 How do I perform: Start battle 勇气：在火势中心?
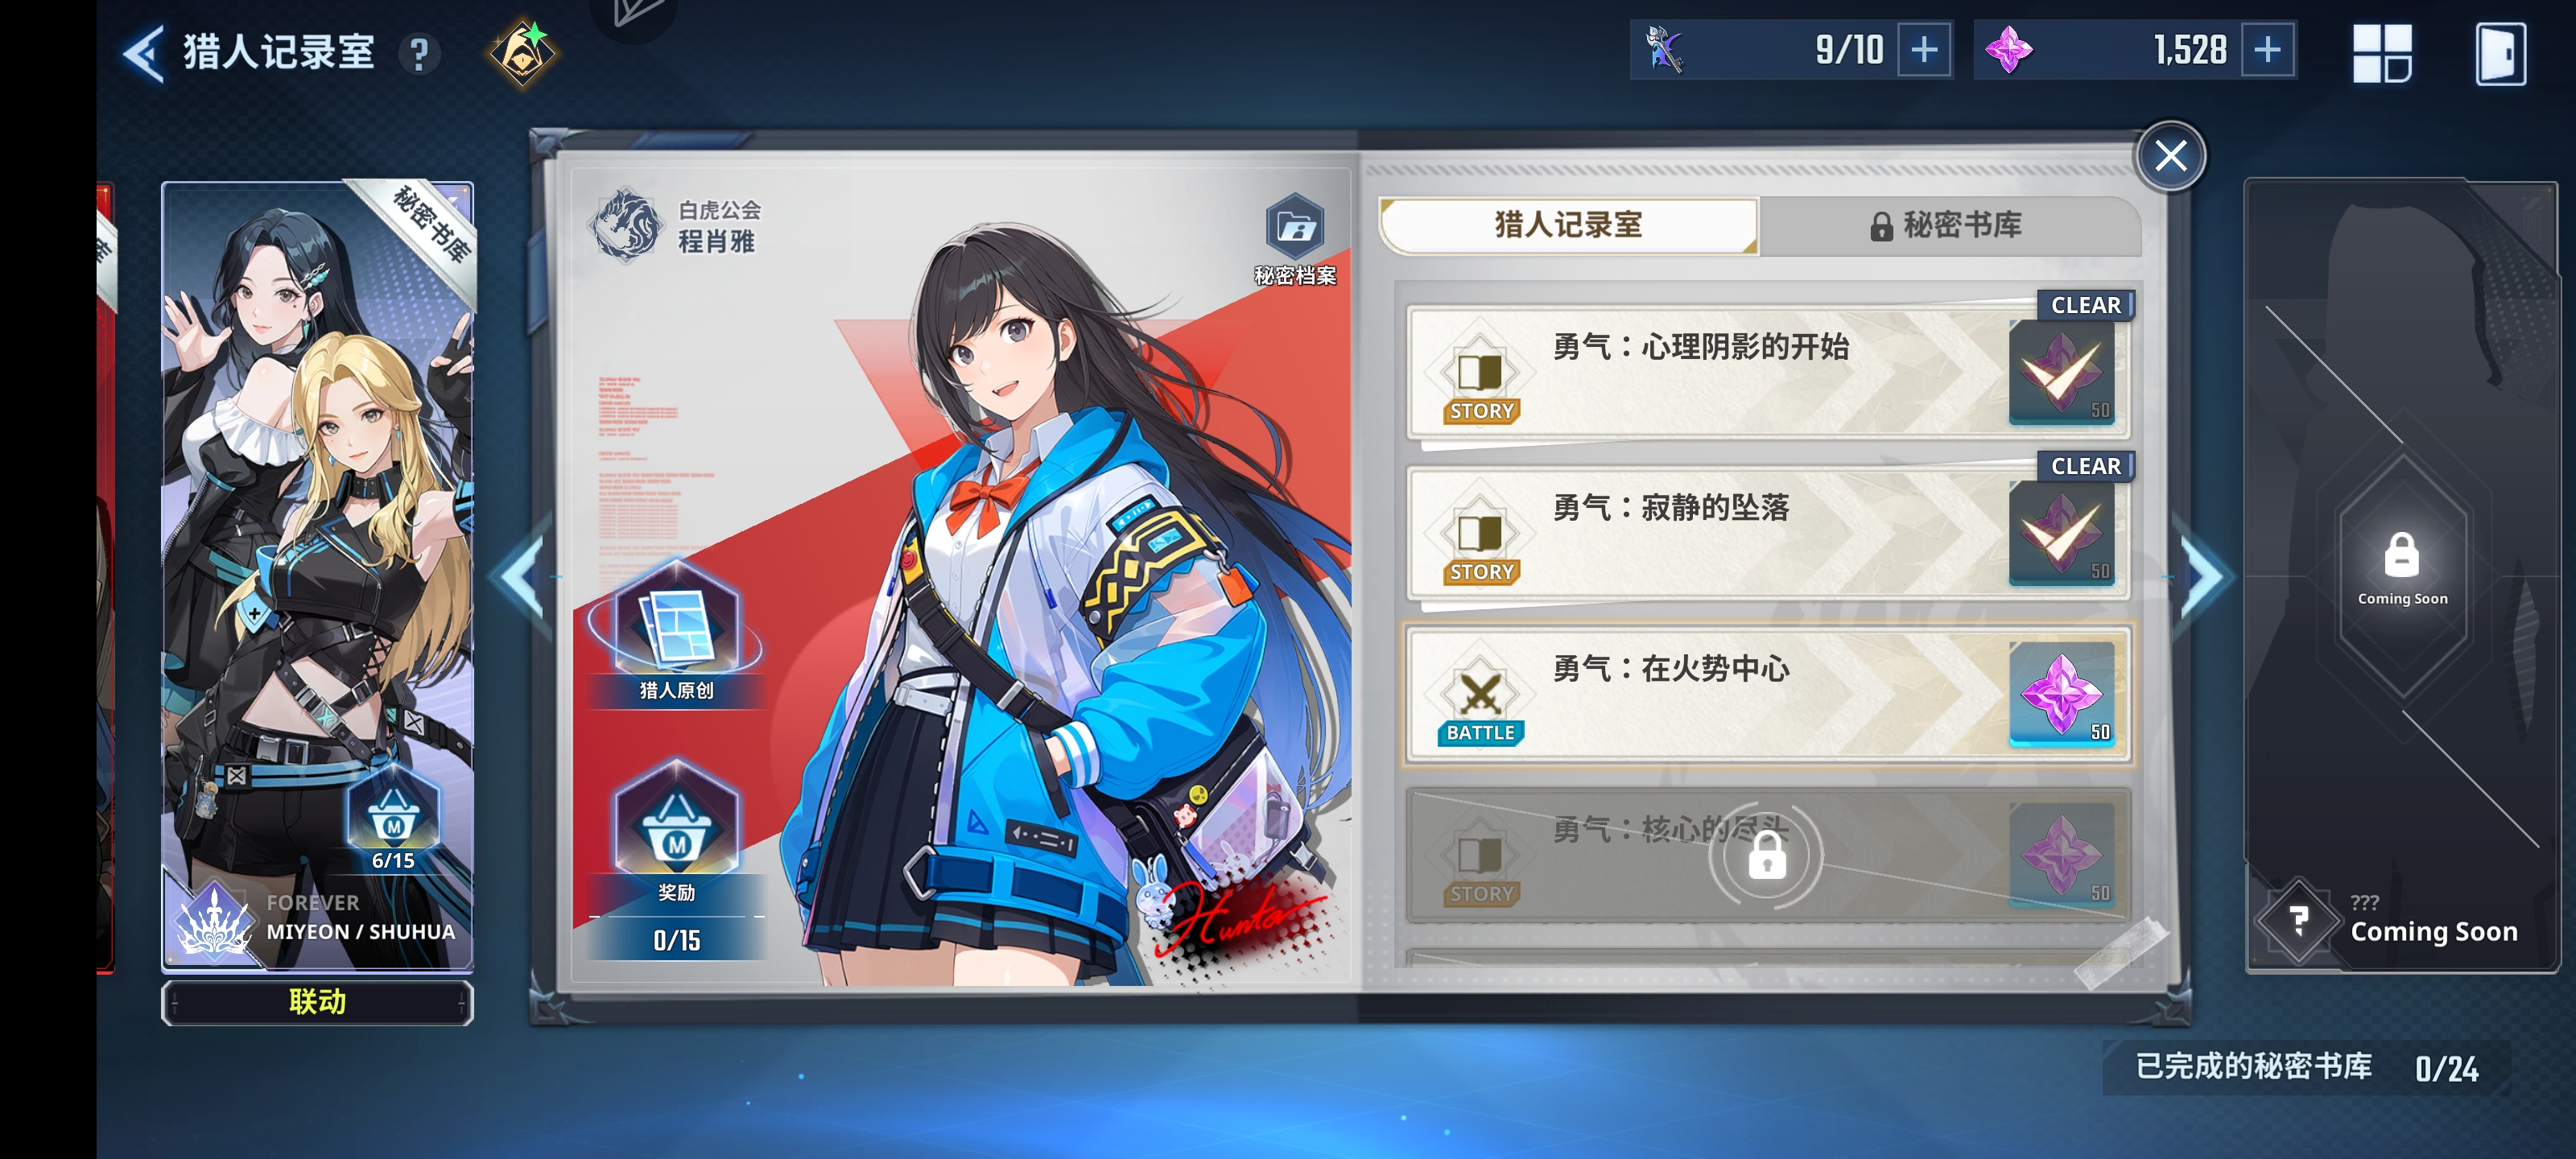pos(1767,693)
